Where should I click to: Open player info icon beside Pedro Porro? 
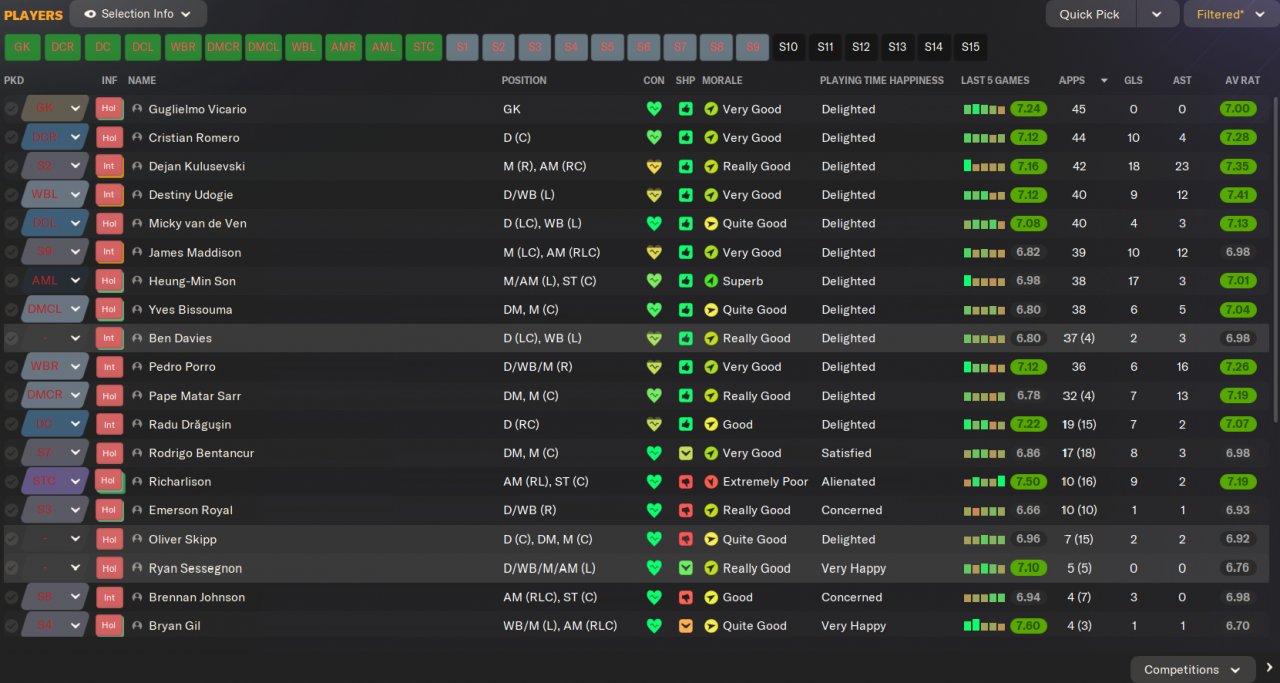137,367
